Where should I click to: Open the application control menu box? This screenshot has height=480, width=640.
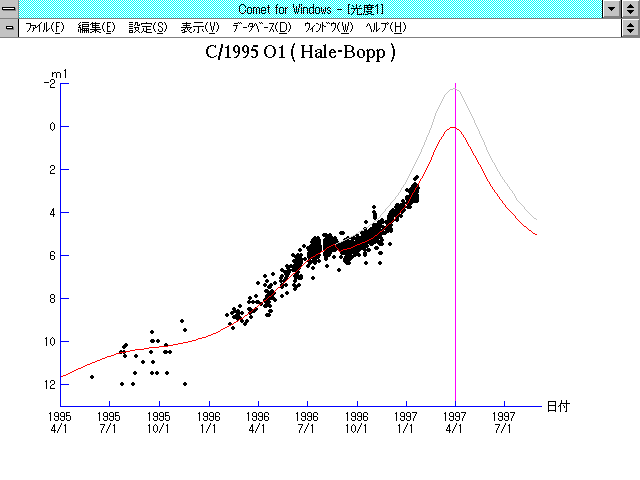(10, 9)
